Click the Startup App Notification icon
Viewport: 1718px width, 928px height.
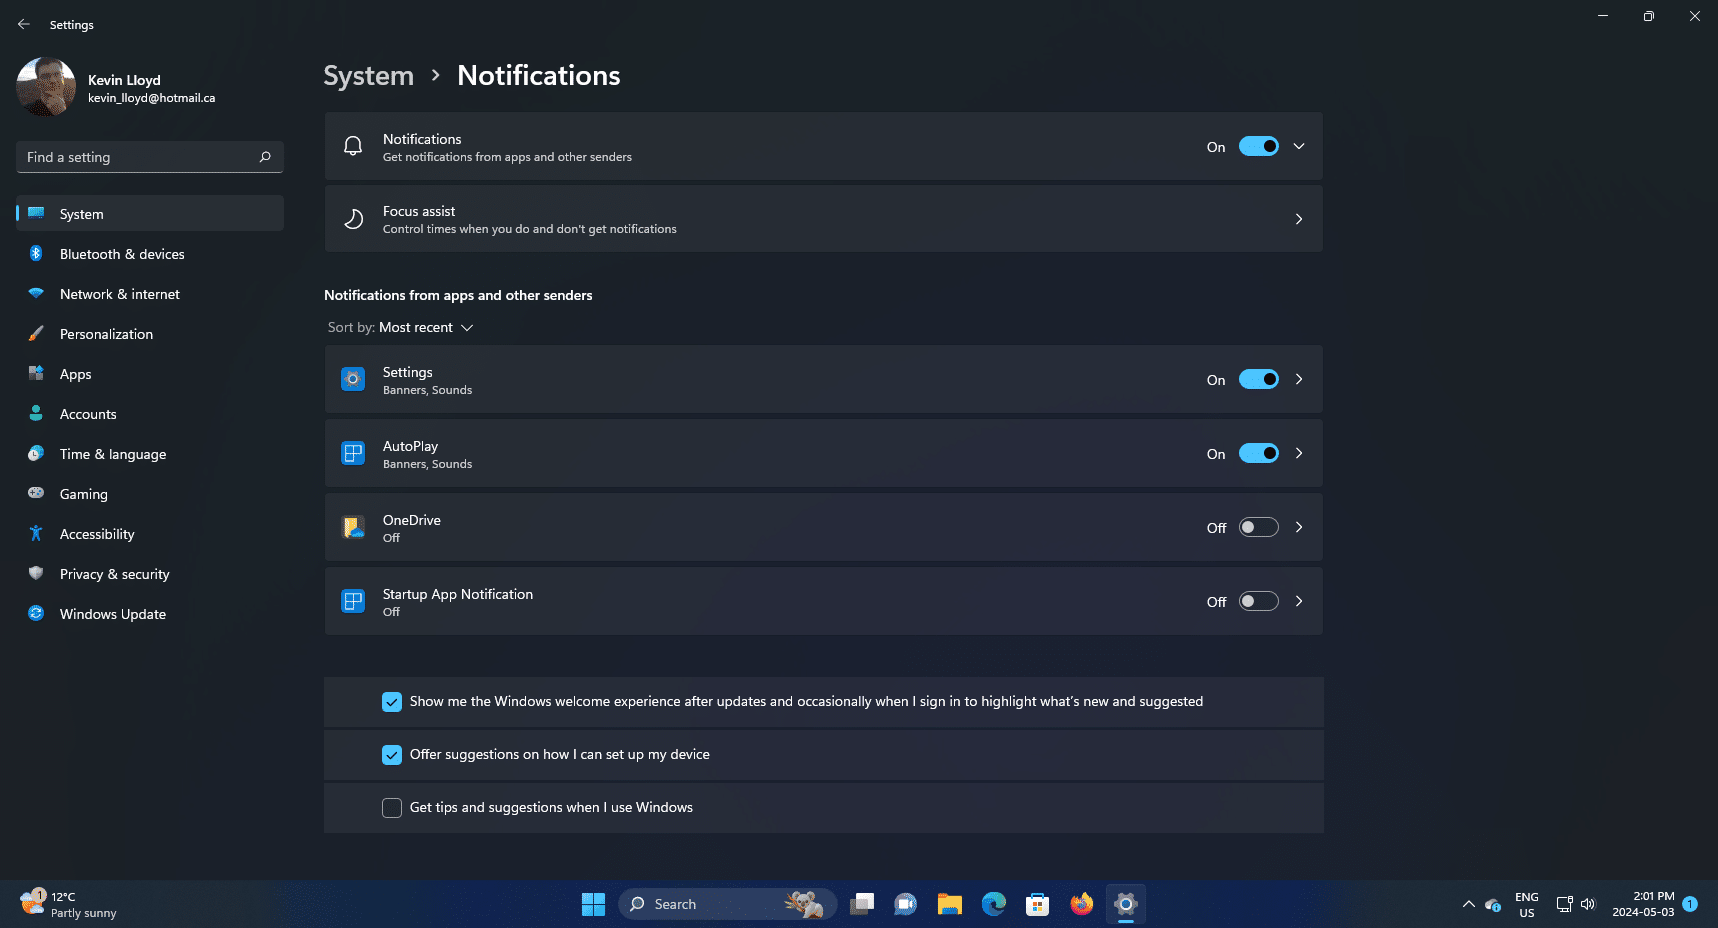pos(353,601)
